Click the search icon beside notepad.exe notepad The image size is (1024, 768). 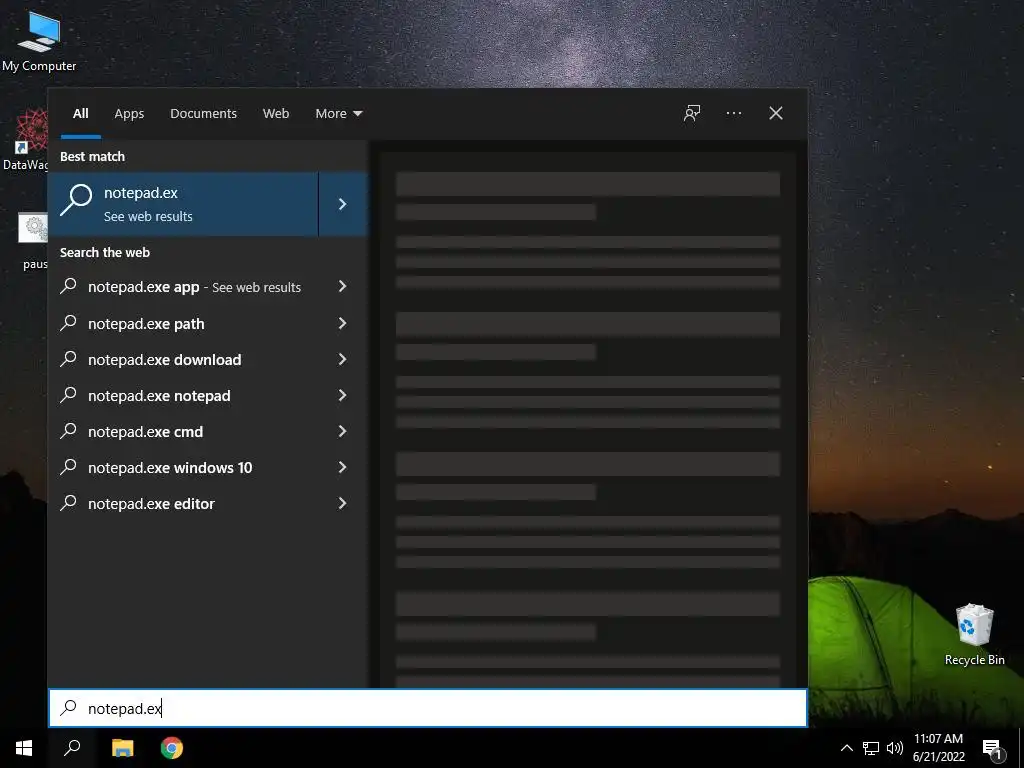coord(69,394)
